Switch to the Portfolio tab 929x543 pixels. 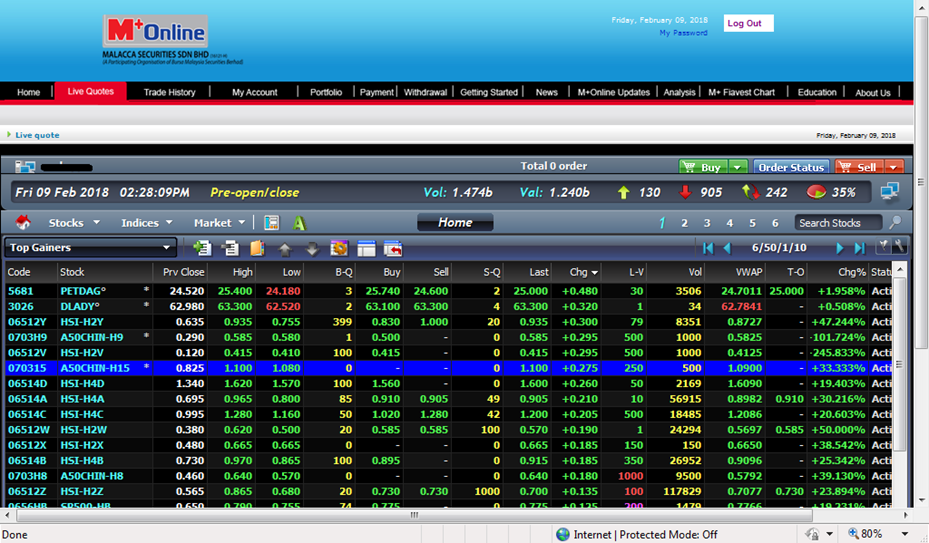(x=326, y=92)
